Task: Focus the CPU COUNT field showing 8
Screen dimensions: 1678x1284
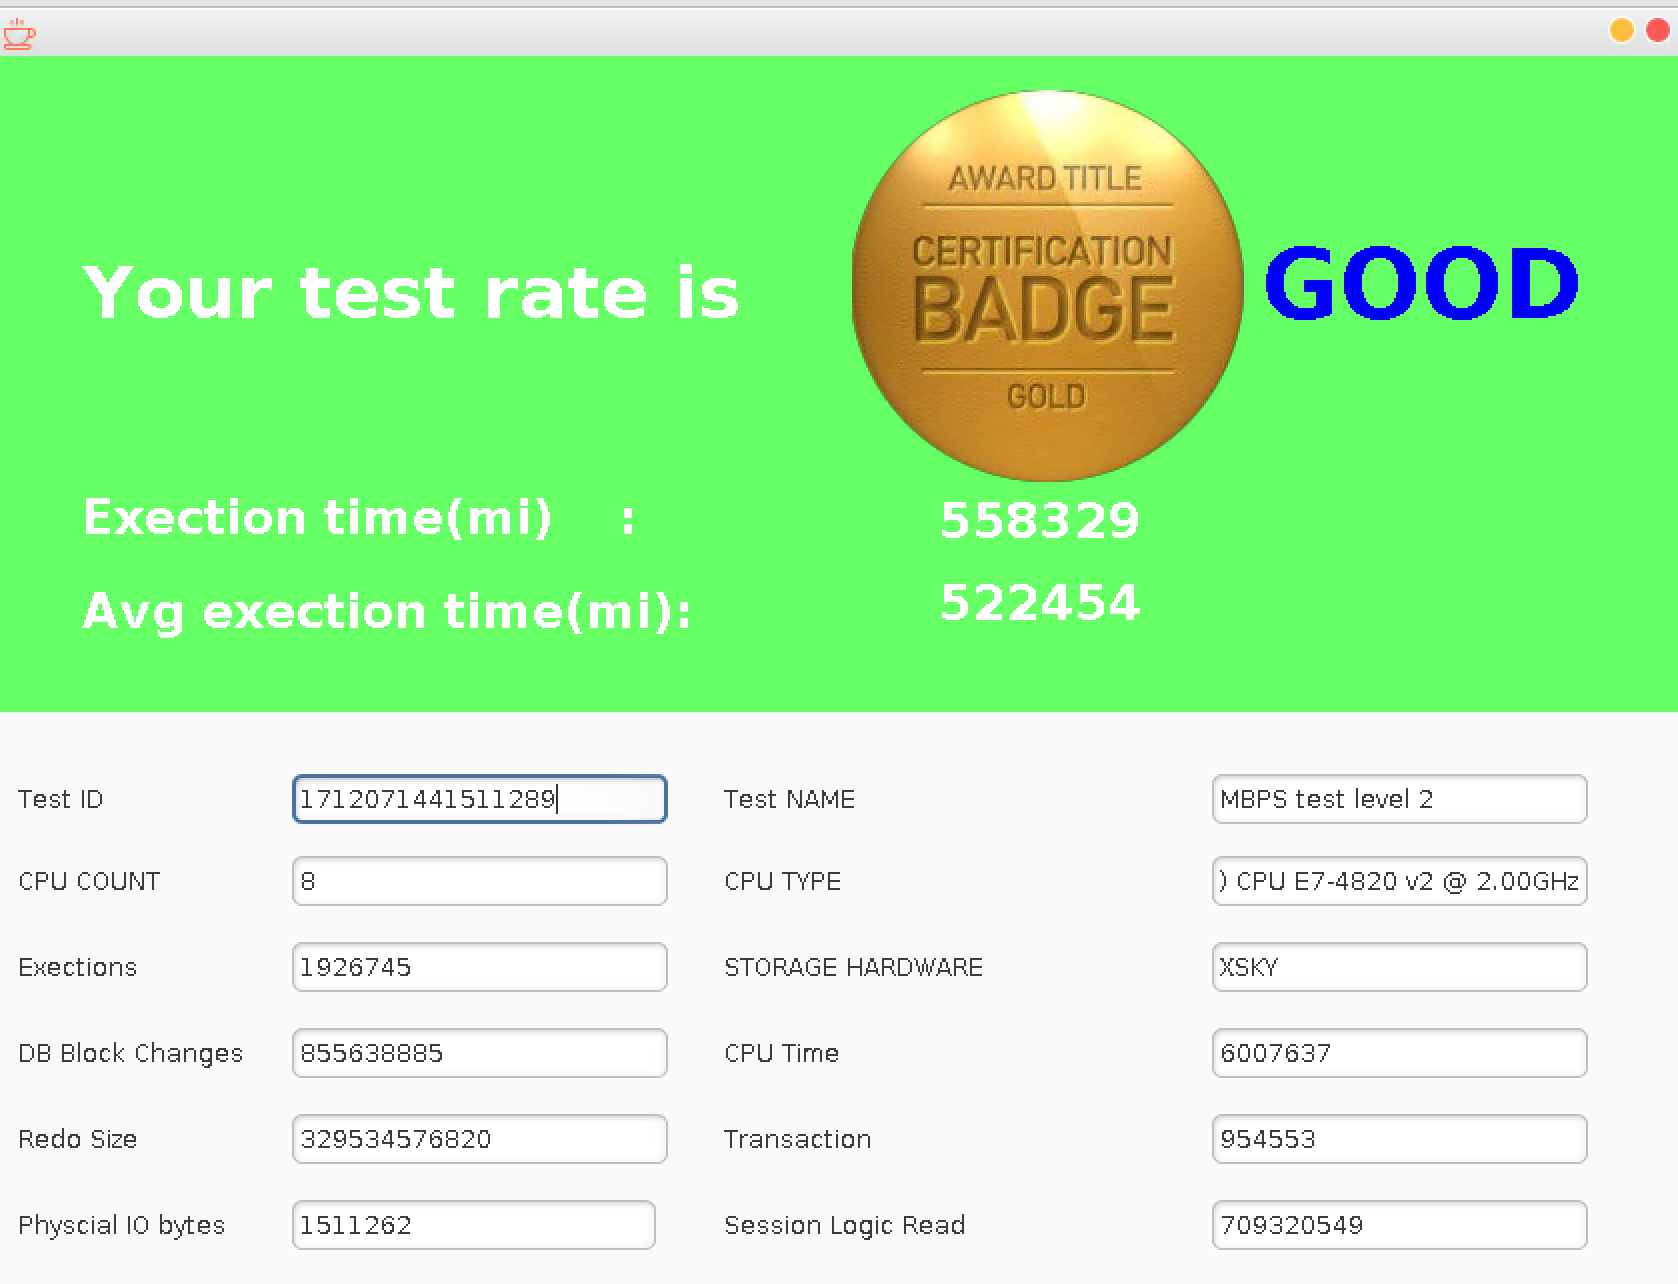Action: (x=480, y=881)
